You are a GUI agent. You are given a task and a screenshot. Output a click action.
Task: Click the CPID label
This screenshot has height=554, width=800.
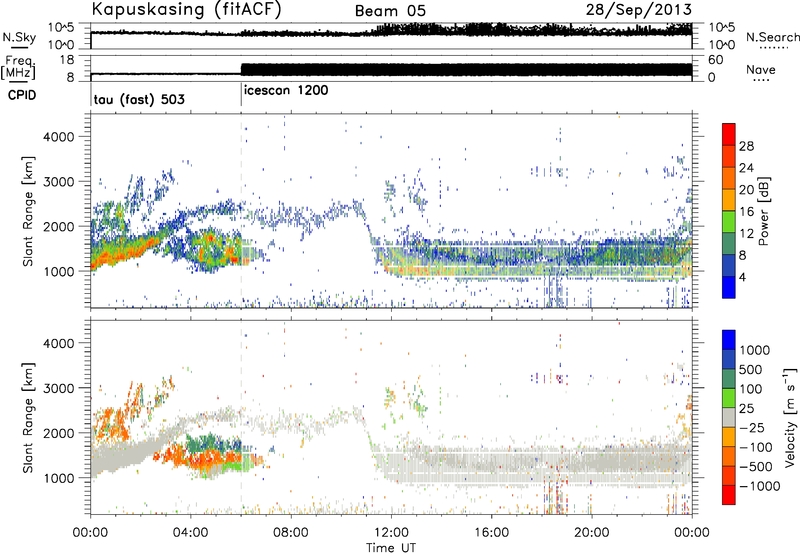(x=21, y=95)
